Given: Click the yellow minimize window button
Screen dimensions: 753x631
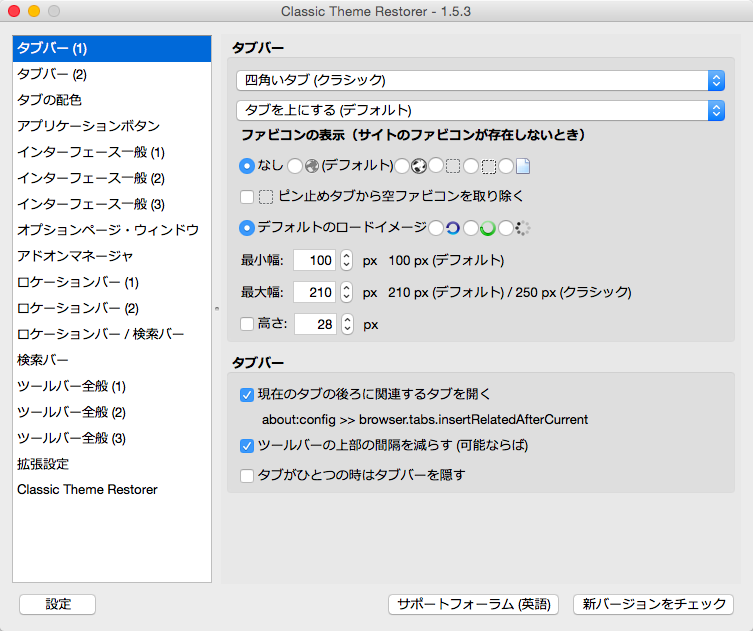Looking at the screenshot, I should pyautogui.click(x=34, y=11).
